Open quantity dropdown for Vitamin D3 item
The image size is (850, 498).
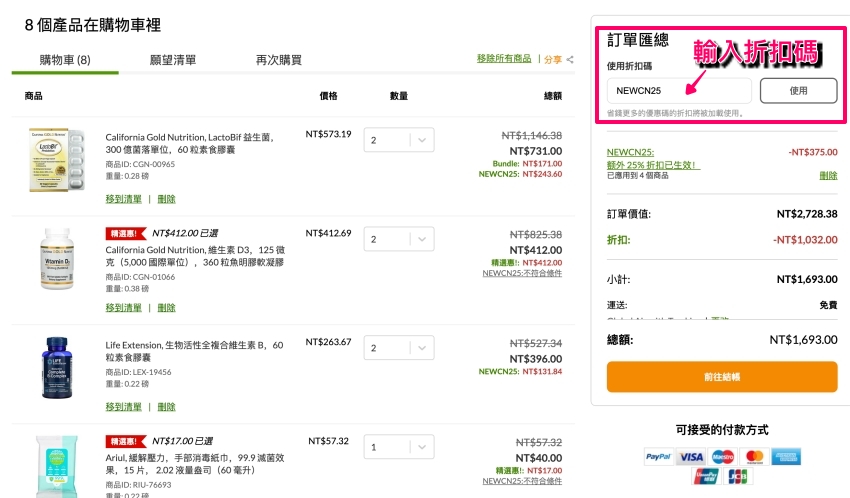tap(399, 240)
